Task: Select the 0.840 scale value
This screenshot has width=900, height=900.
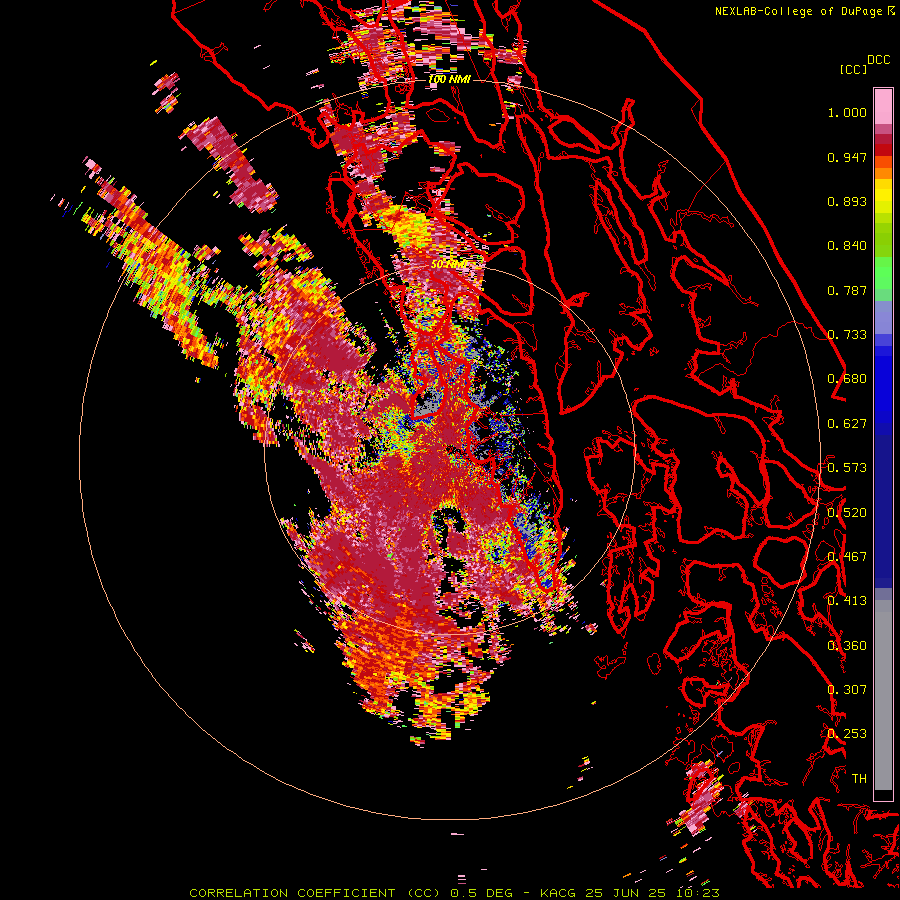Action: (x=847, y=246)
